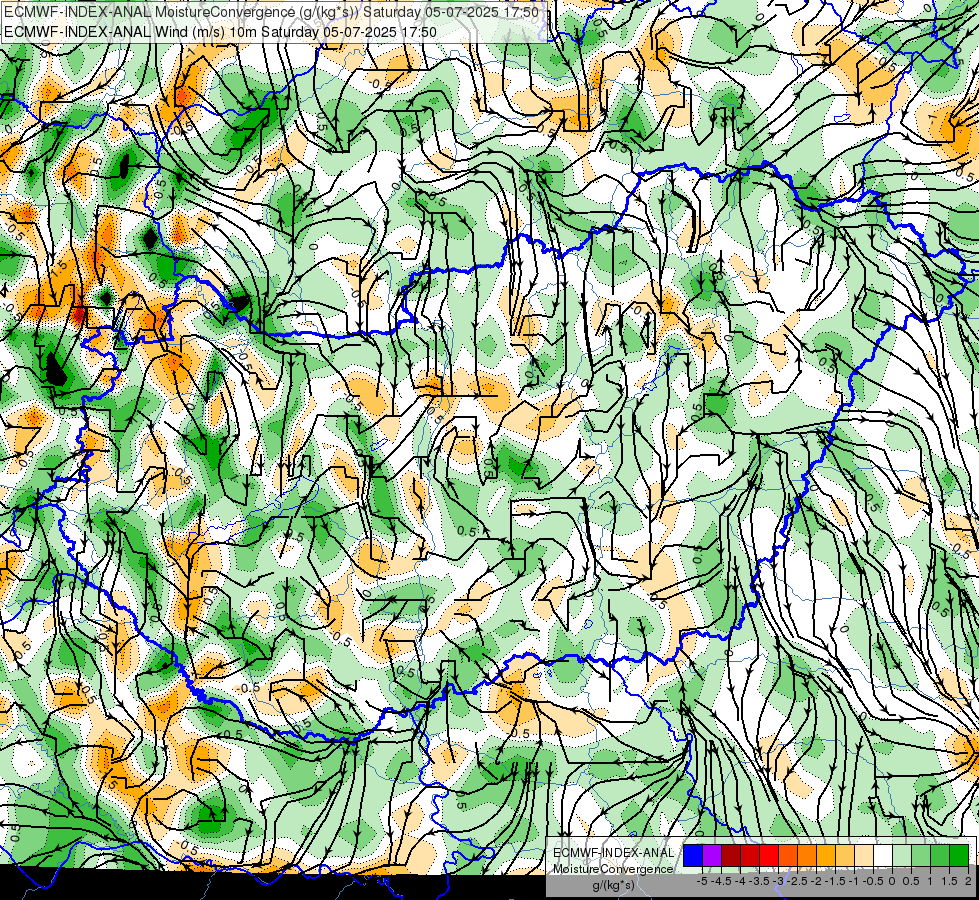Click the purple legend color swatch
Viewport: 979px width, 900px height.
tap(712, 856)
